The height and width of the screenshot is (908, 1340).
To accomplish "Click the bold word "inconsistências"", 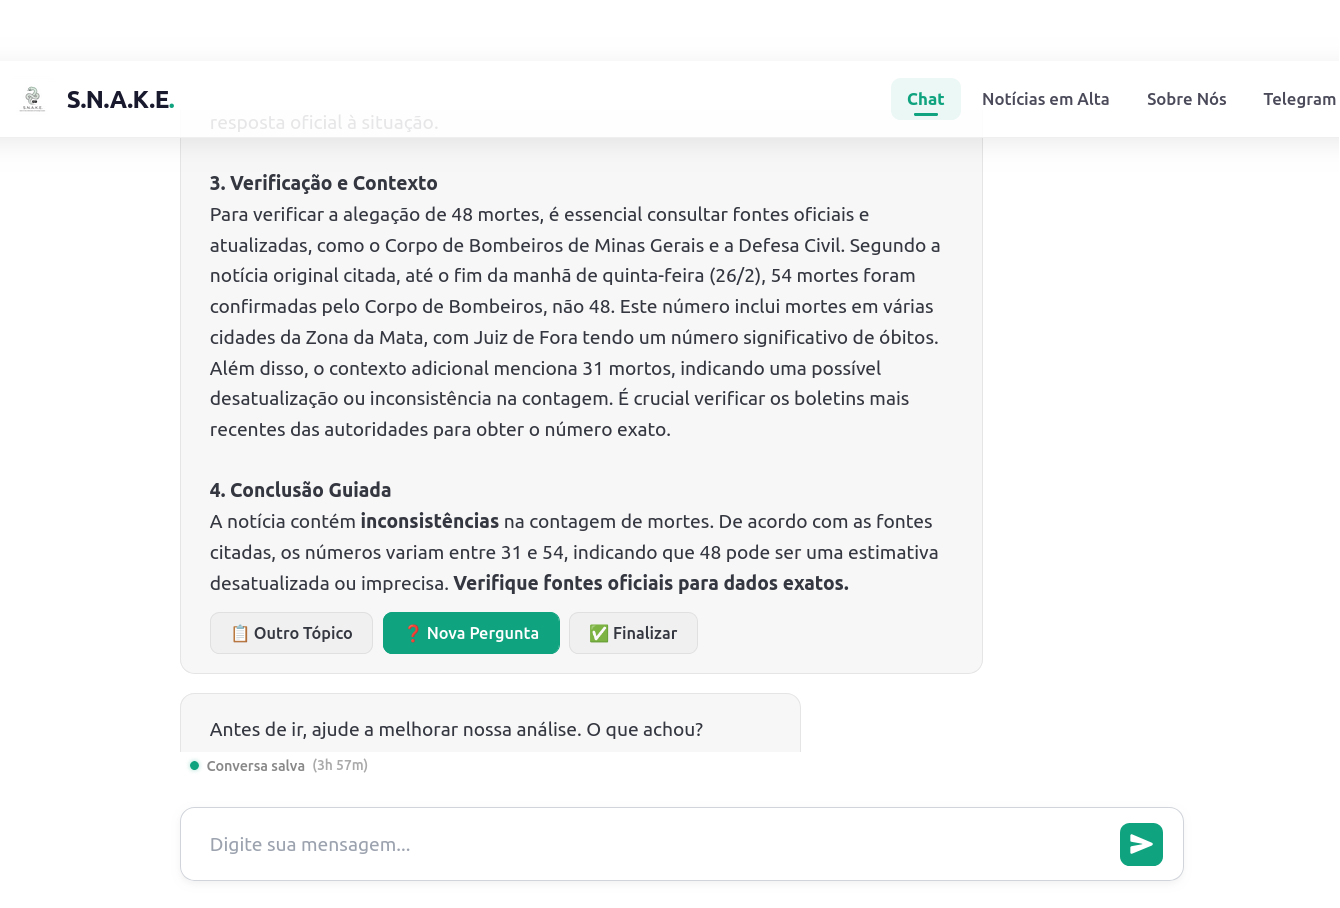I will [x=429, y=521].
